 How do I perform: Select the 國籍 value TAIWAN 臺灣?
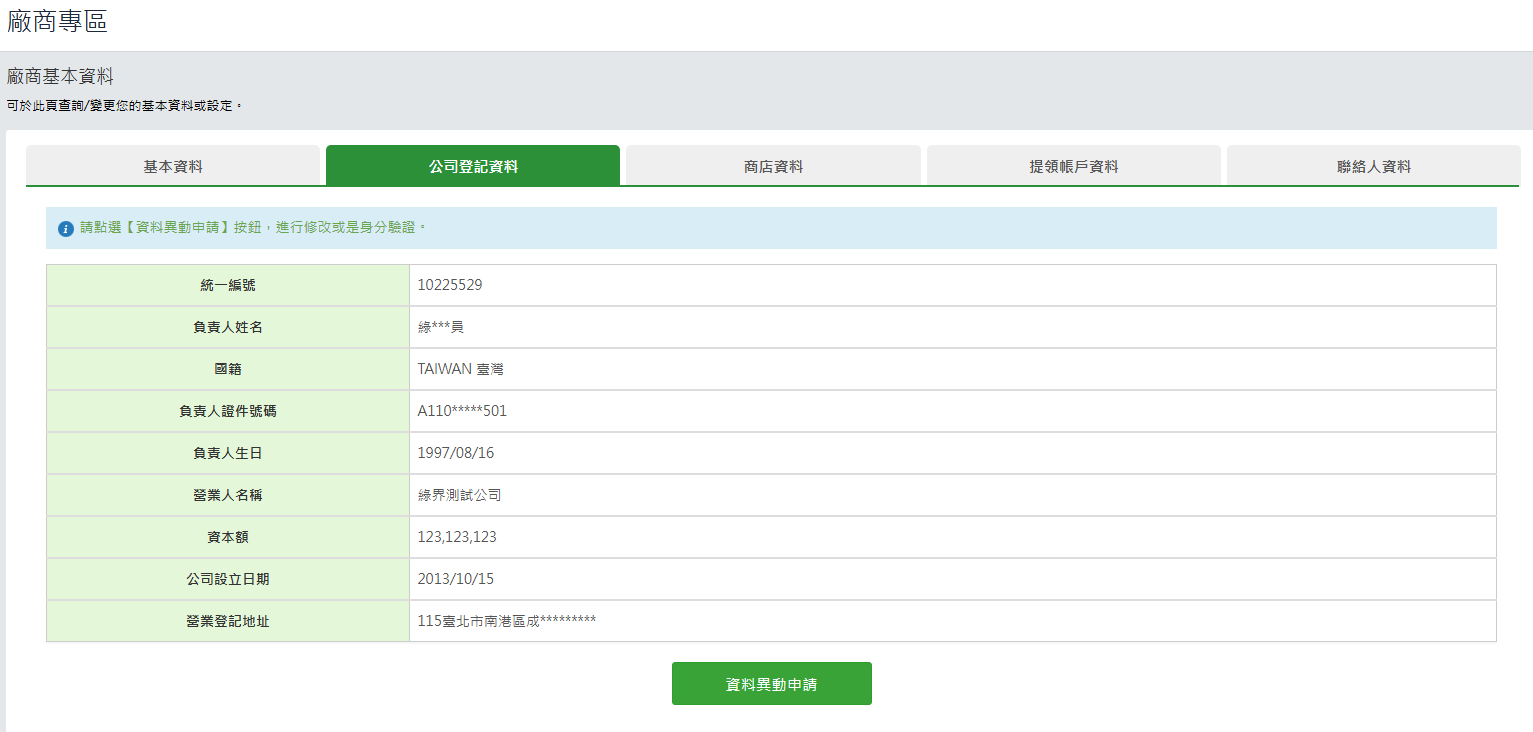[x=460, y=369]
